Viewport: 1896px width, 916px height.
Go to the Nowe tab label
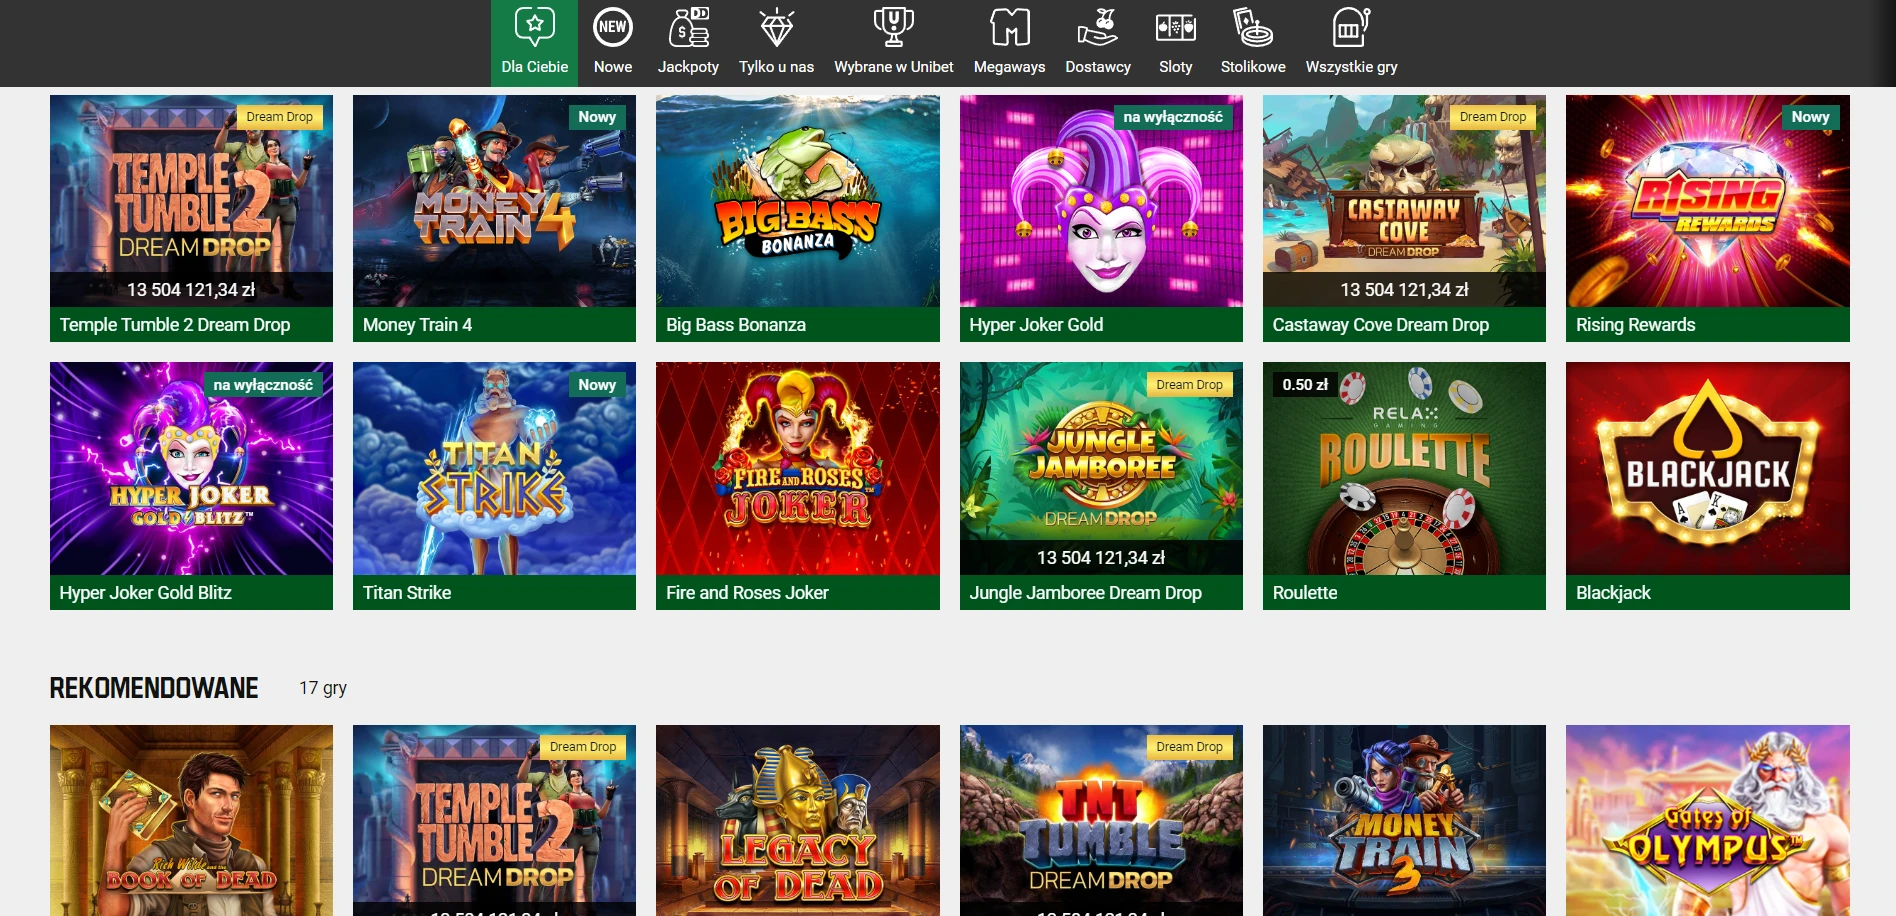click(x=613, y=67)
